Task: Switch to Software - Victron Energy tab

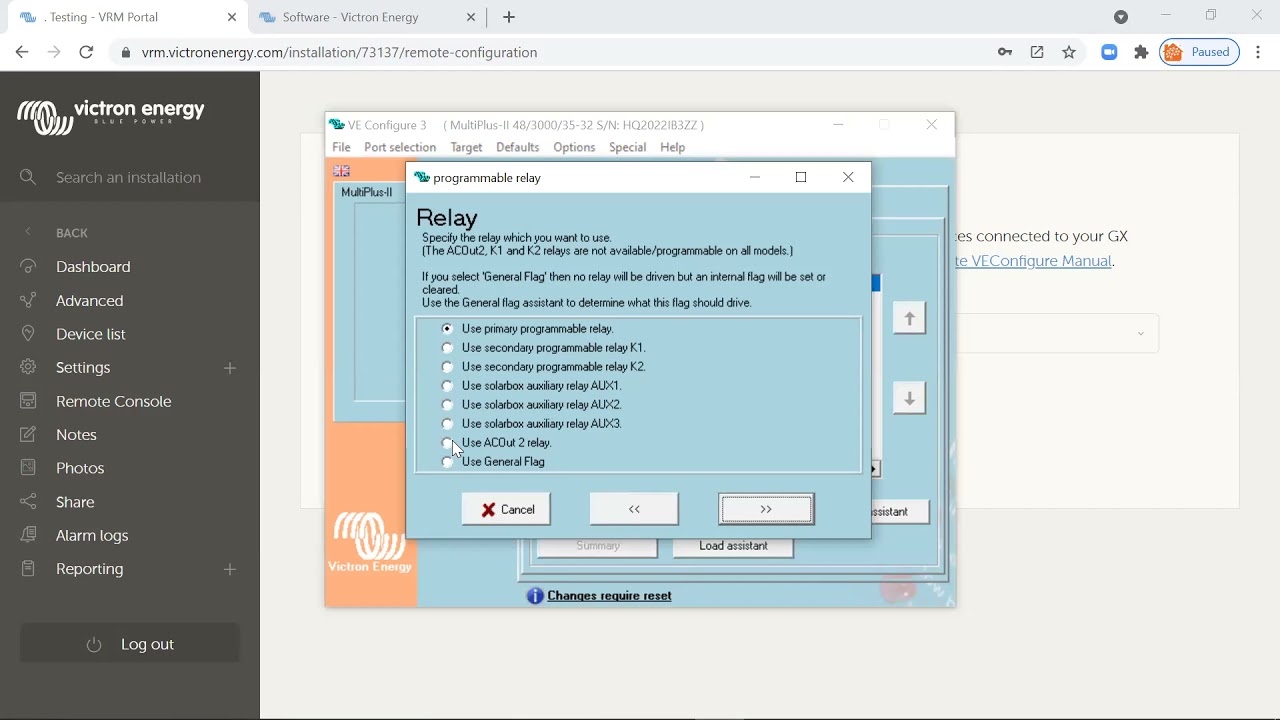Action: tap(366, 17)
